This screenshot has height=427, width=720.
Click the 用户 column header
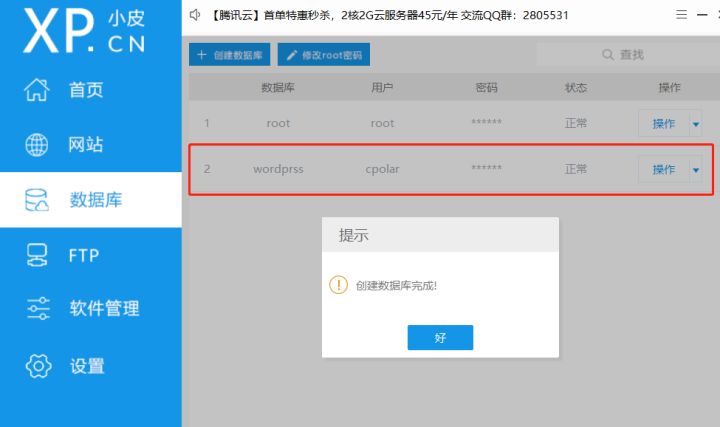[382, 87]
